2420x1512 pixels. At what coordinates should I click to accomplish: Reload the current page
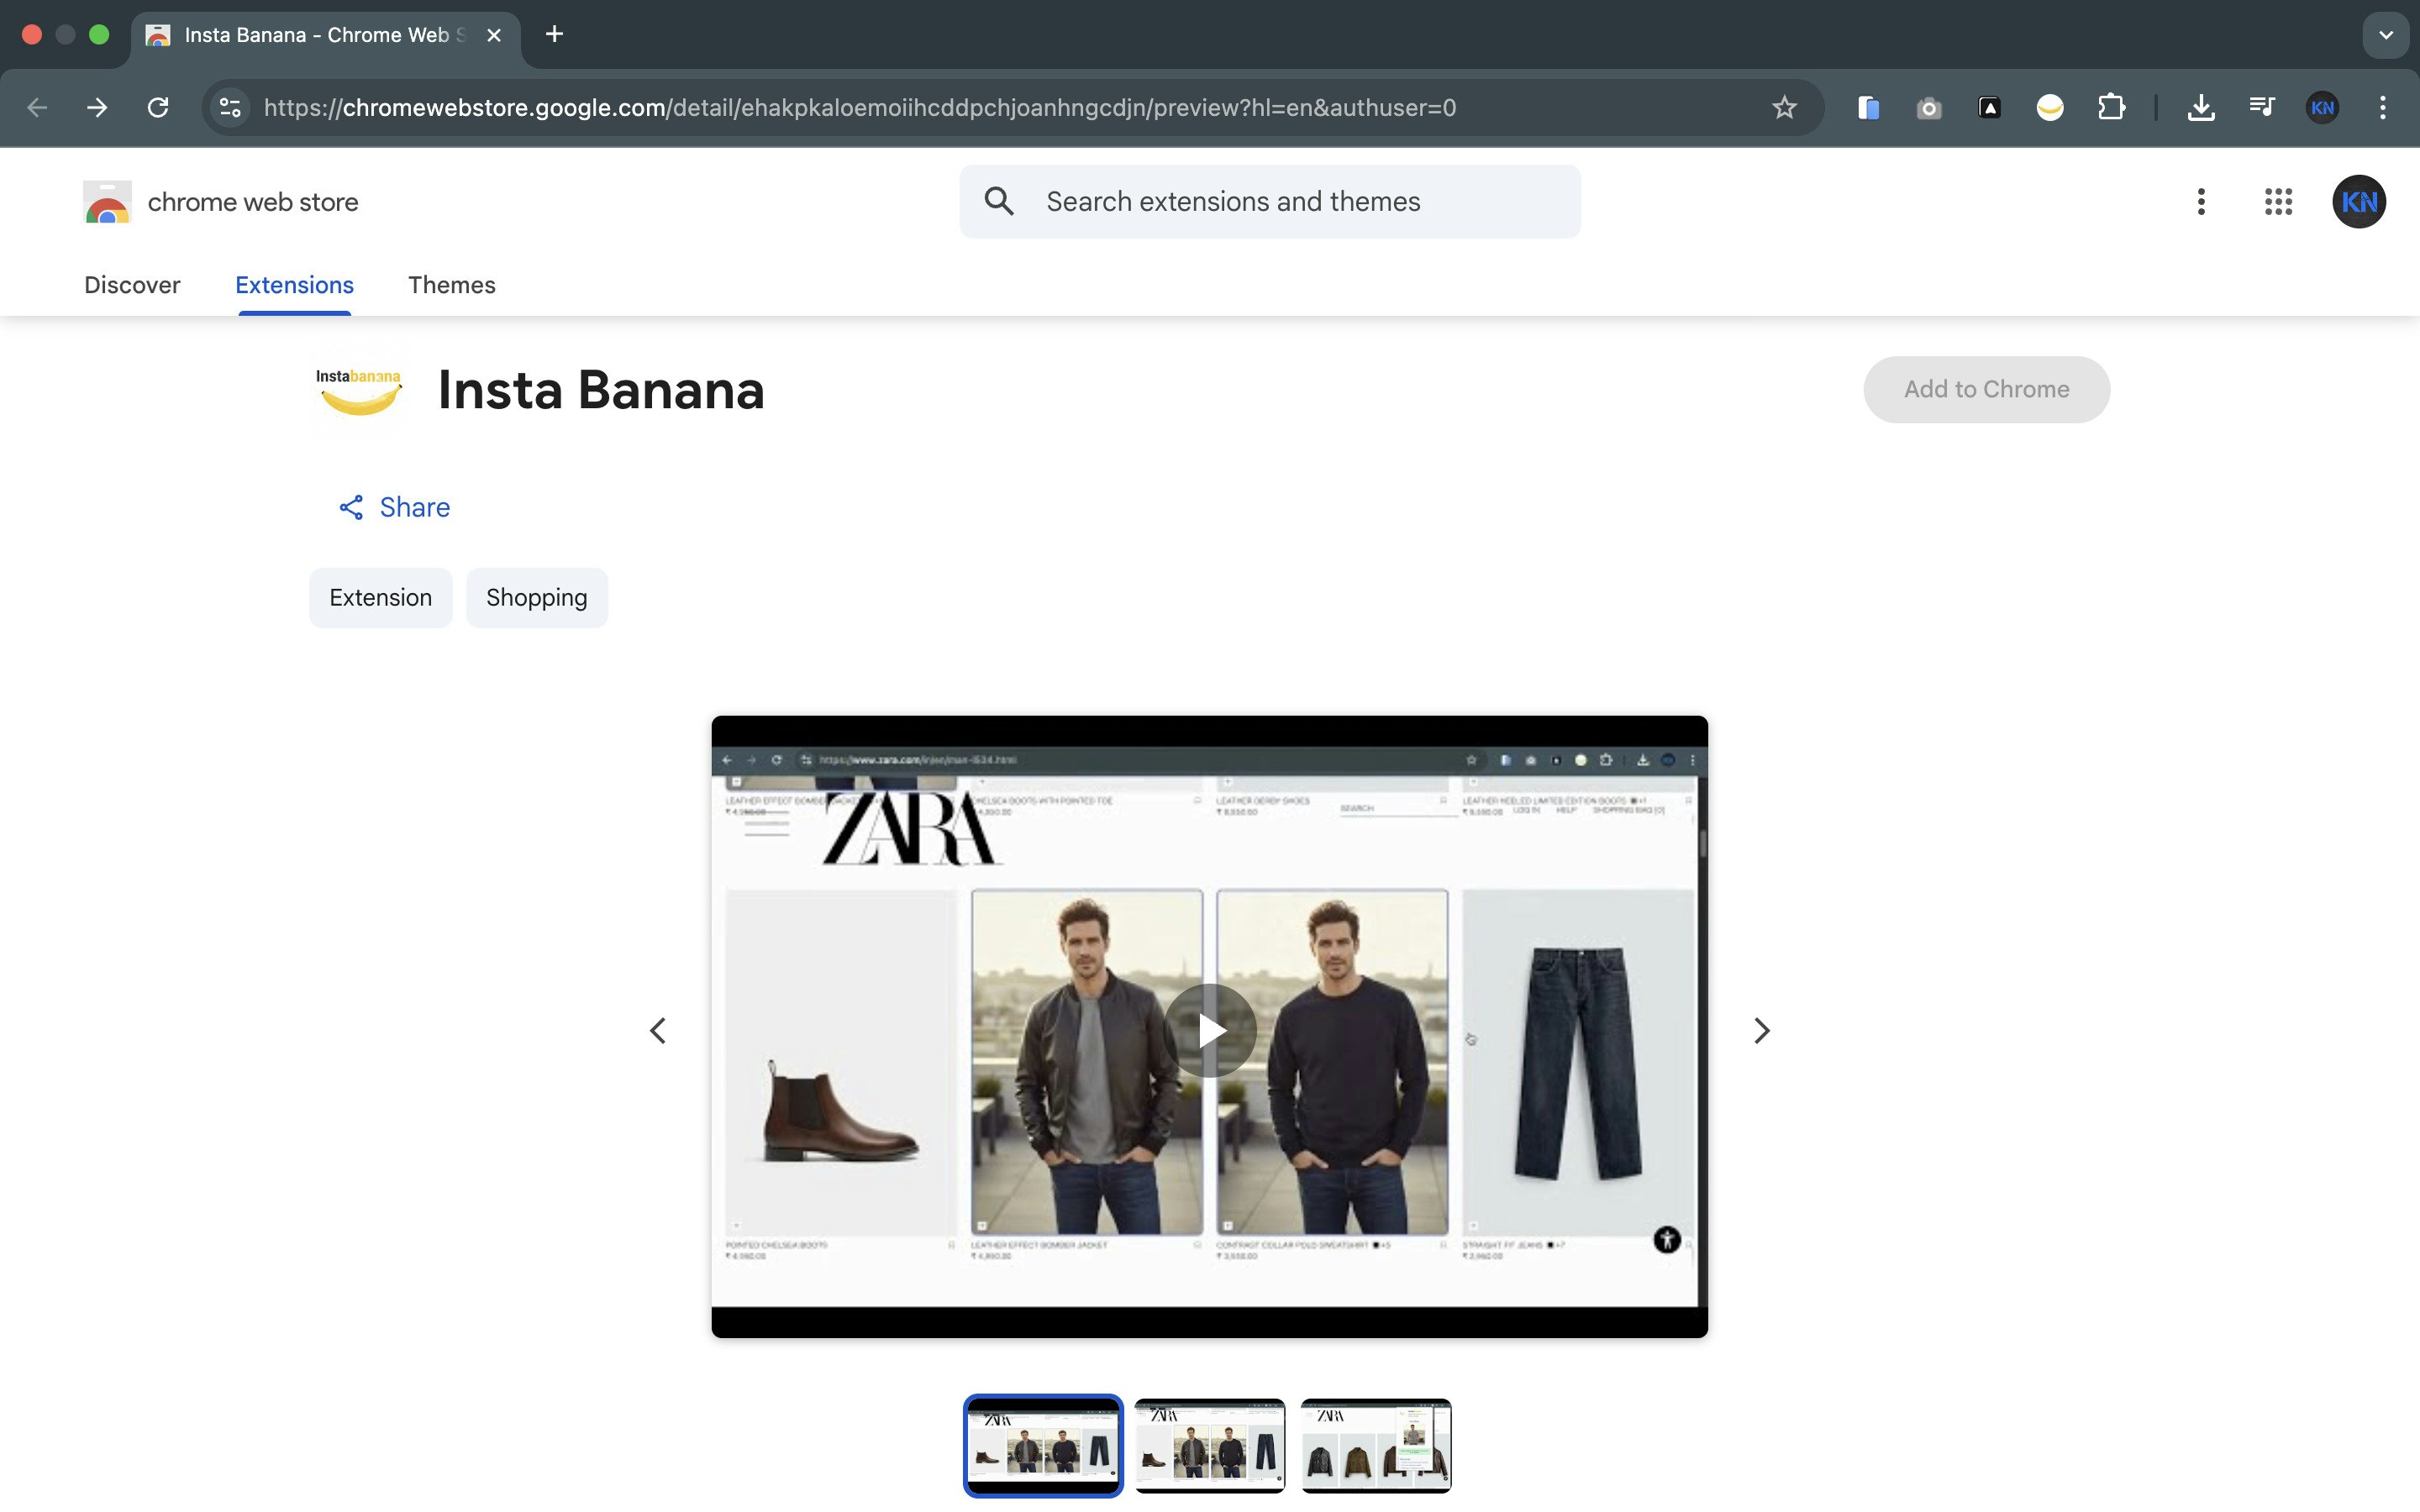158,107
